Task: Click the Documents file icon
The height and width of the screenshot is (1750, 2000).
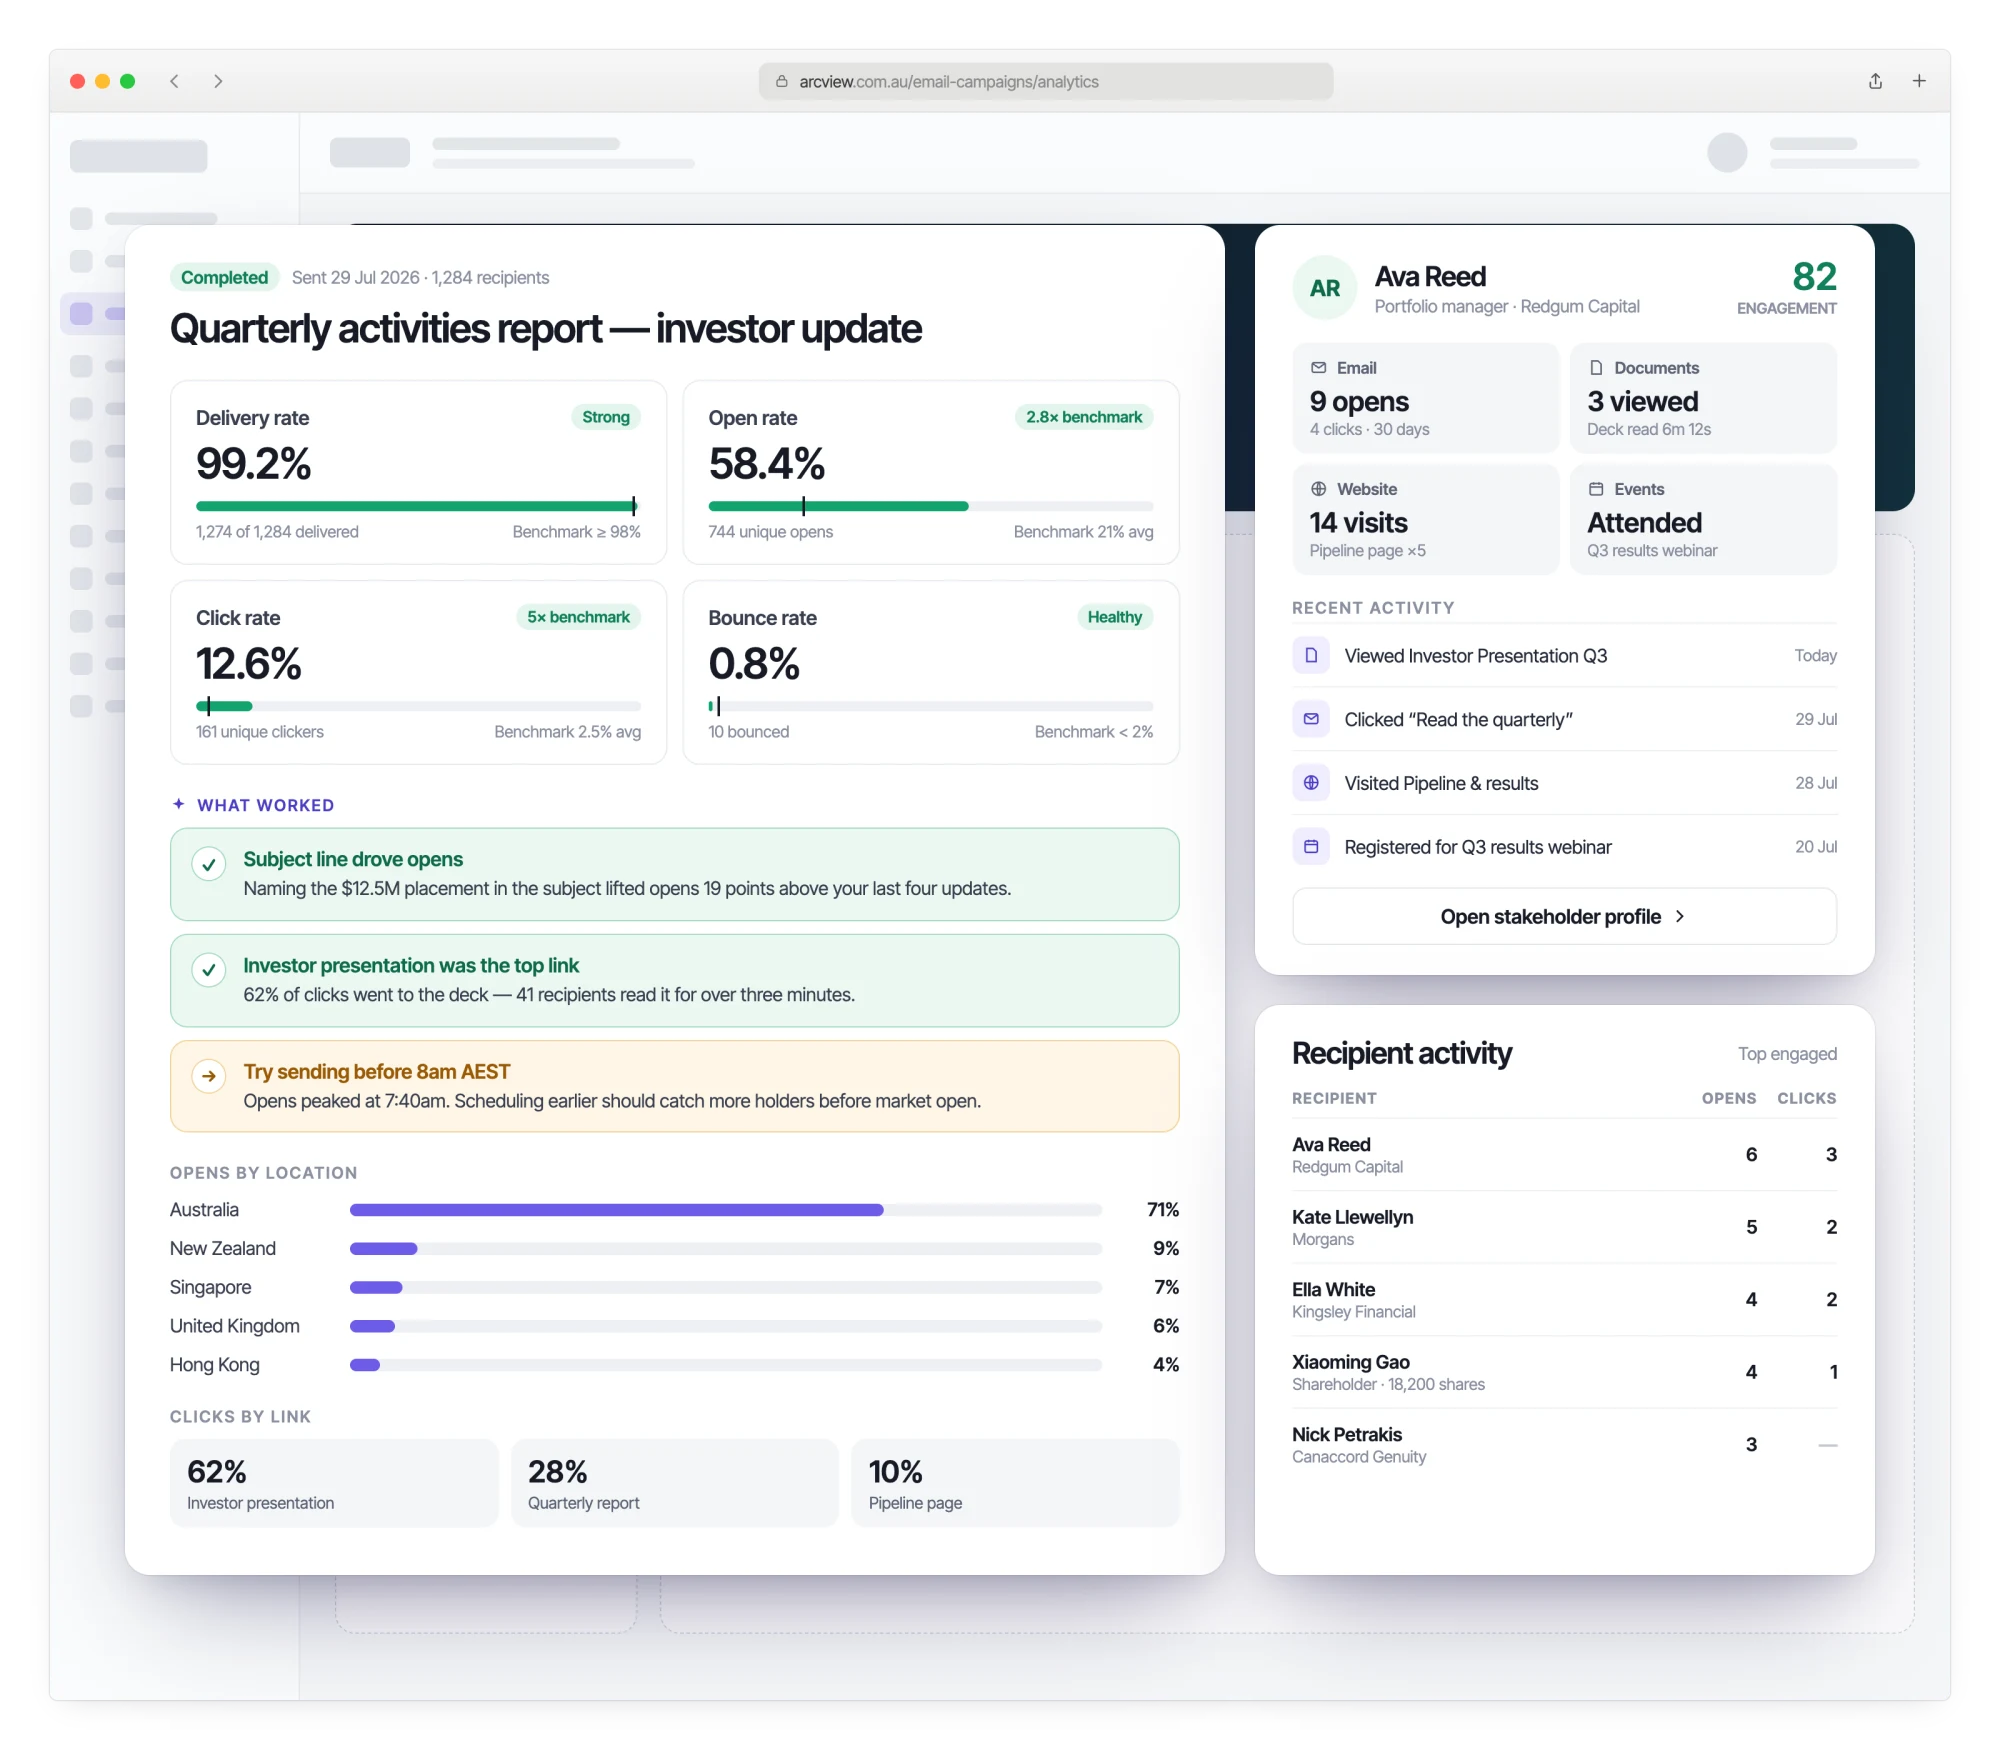Action: [1596, 368]
